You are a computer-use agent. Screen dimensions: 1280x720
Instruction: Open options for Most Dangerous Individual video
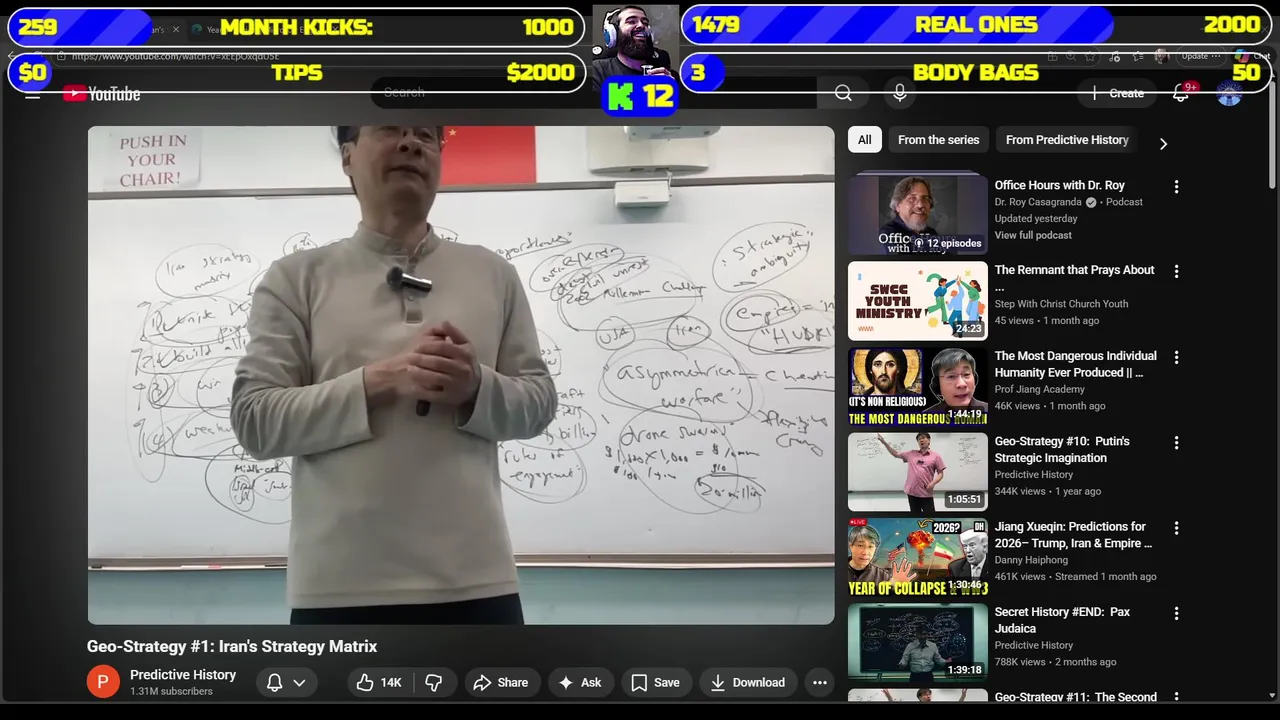pos(1176,357)
